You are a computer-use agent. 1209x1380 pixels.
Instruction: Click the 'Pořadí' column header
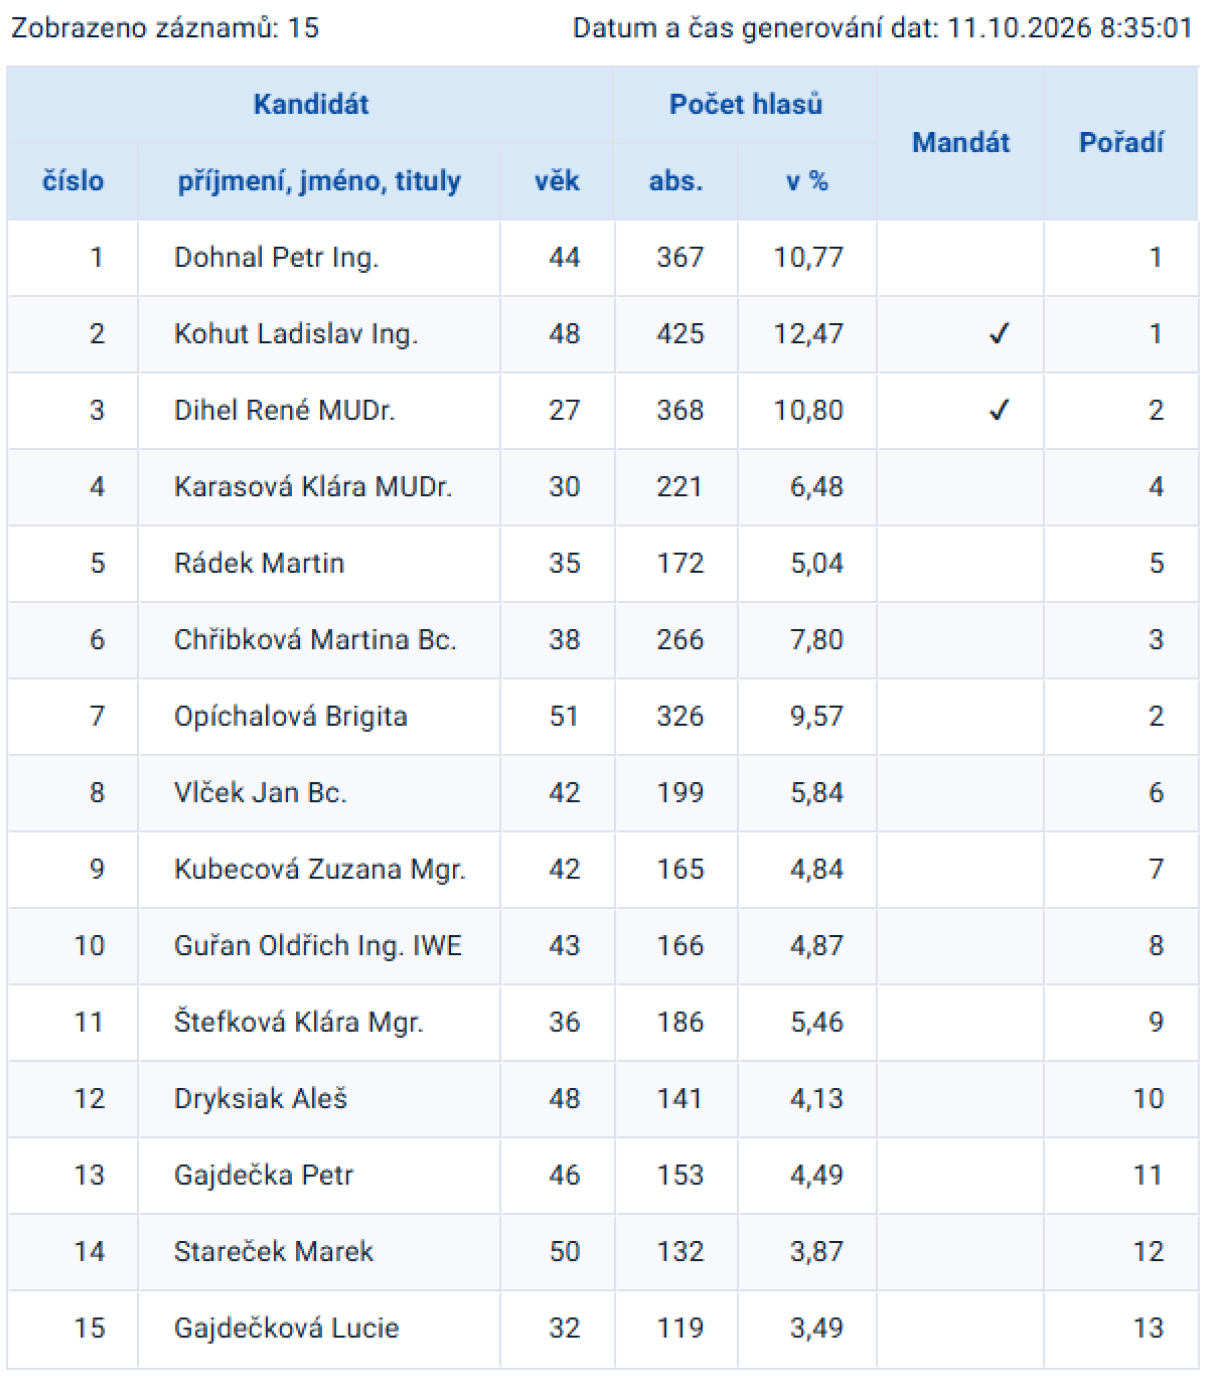pyautogui.click(x=1121, y=143)
